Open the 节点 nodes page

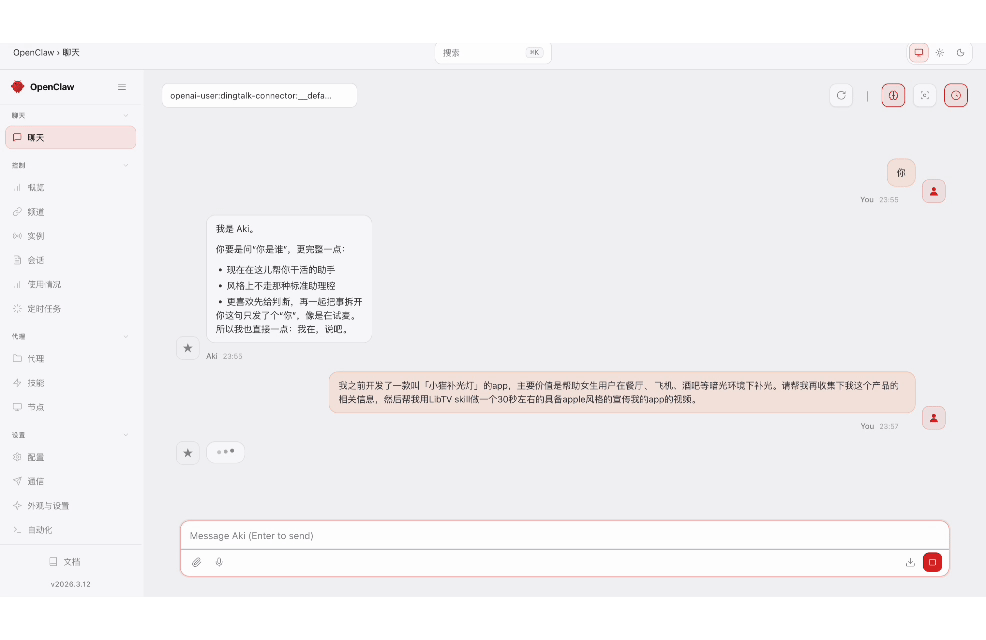[x=70, y=407]
